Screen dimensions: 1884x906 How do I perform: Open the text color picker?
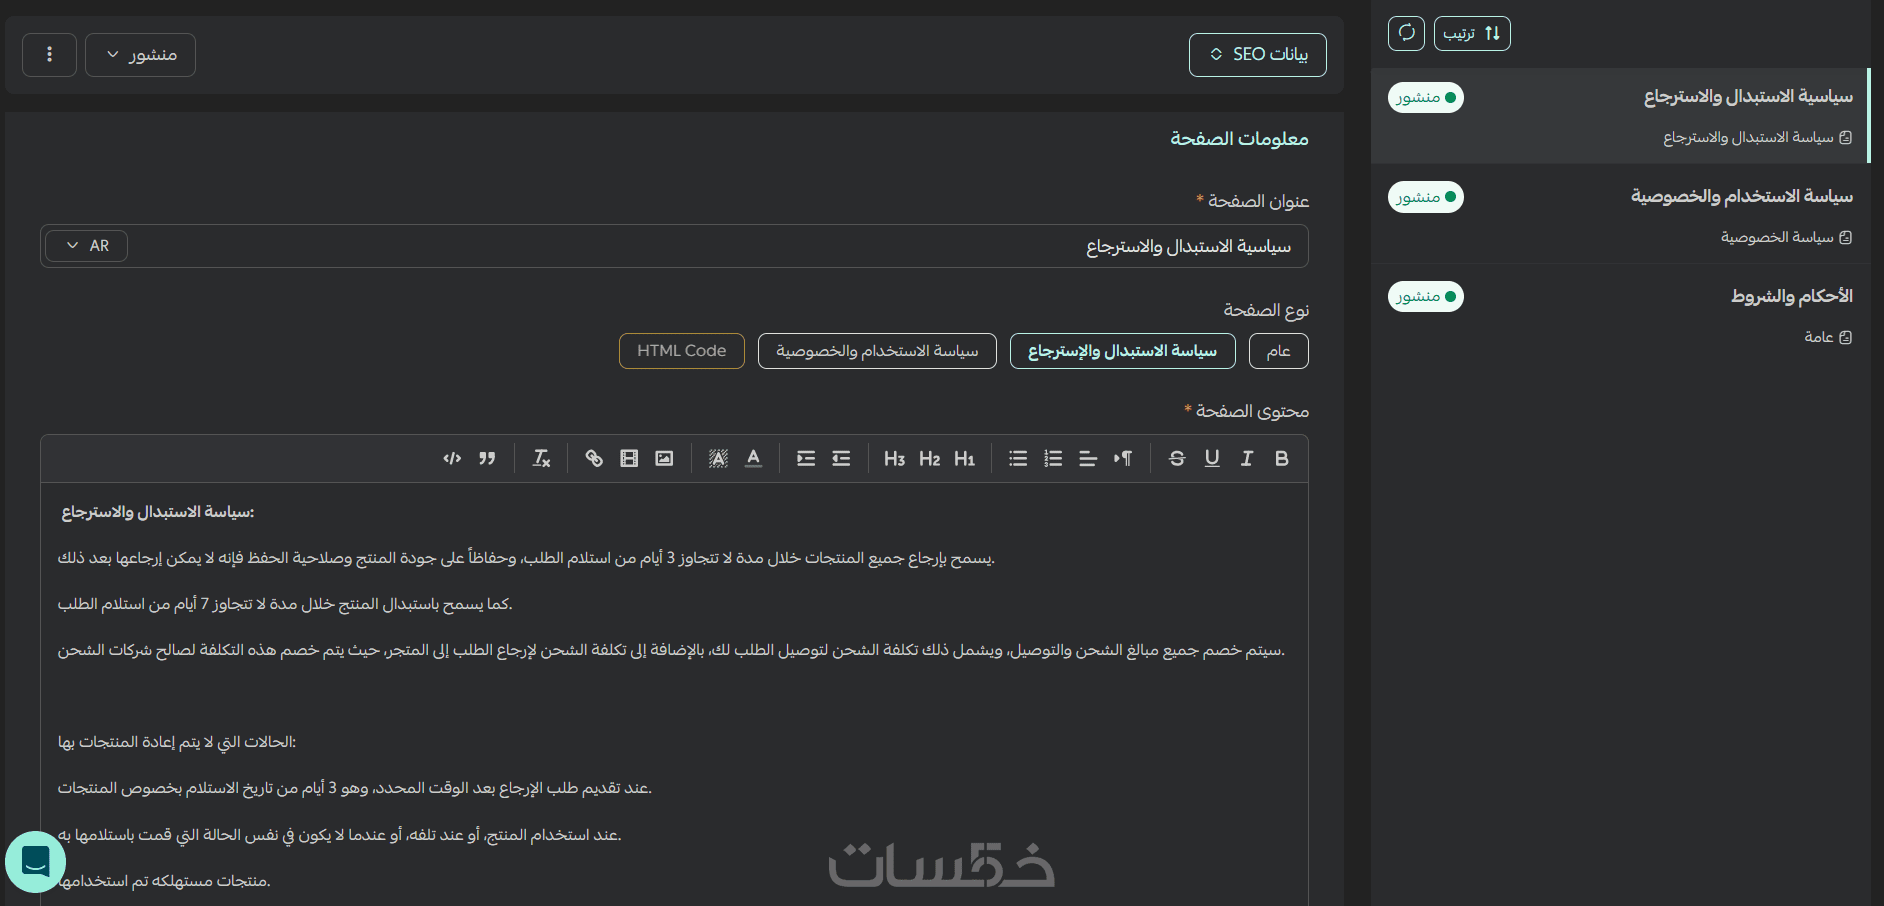coord(753,458)
